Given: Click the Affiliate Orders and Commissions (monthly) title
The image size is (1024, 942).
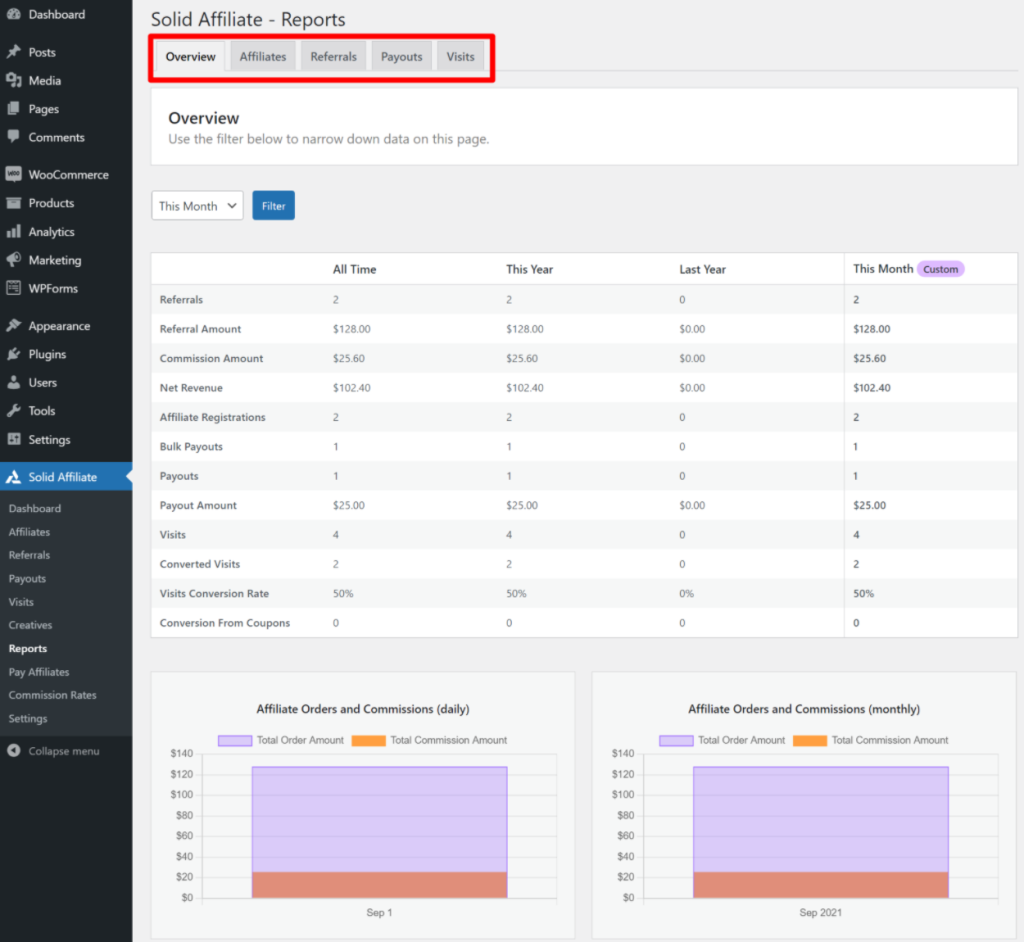Looking at the screenshot, I should tap(804, 709).
